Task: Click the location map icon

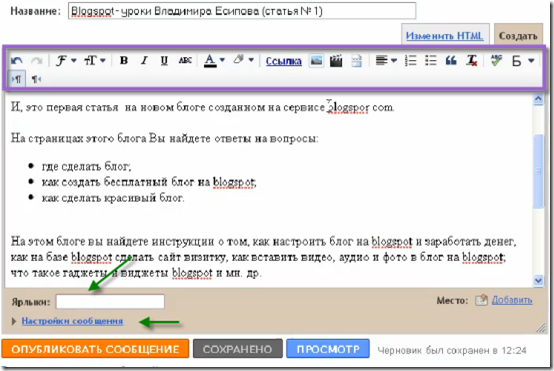Action: coord(481,300)
